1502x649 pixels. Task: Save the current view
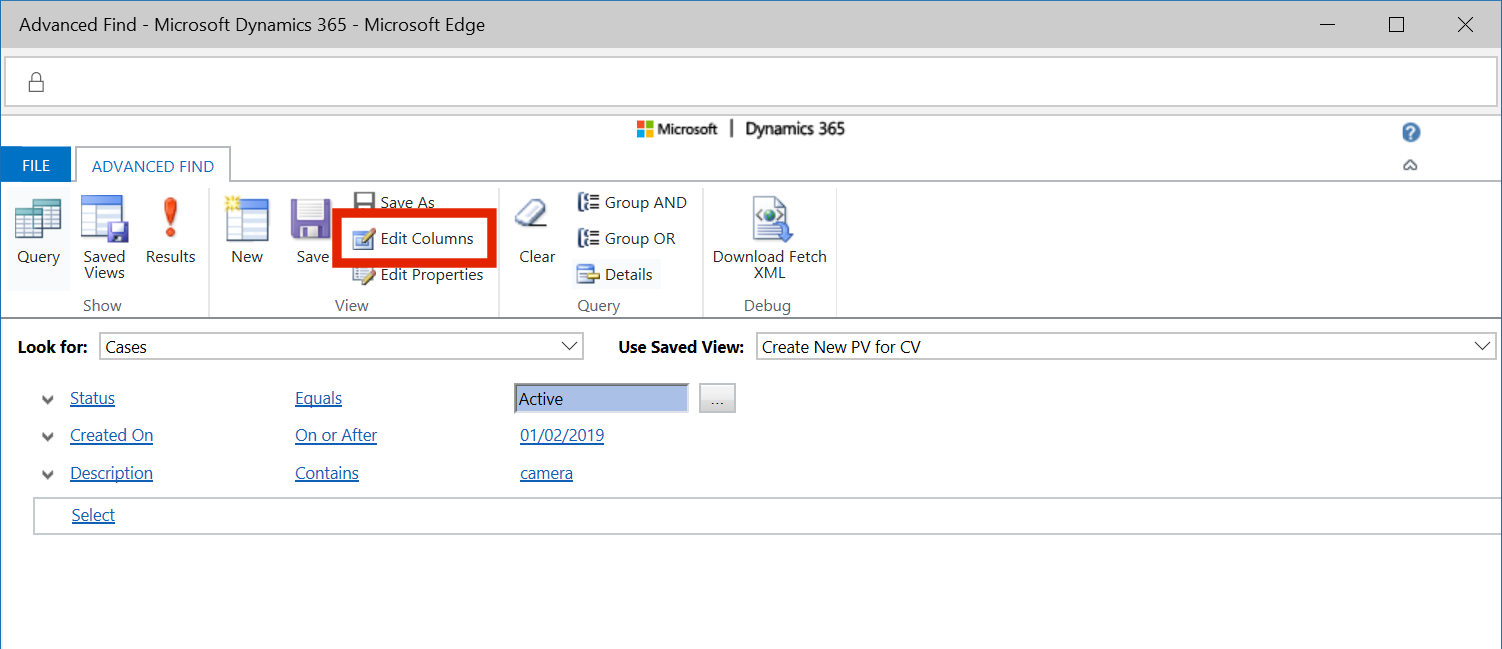coord(312,232)
